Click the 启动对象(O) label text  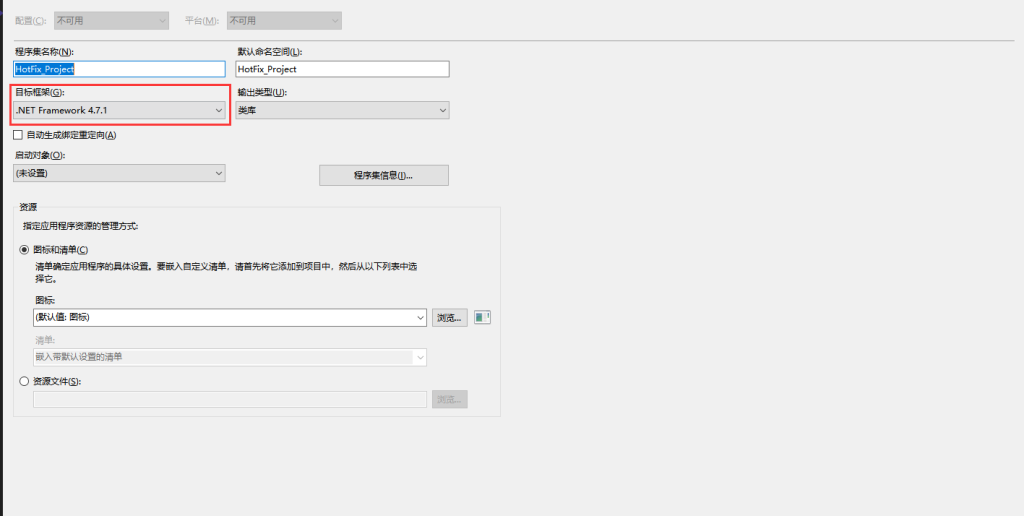[39, 155]
